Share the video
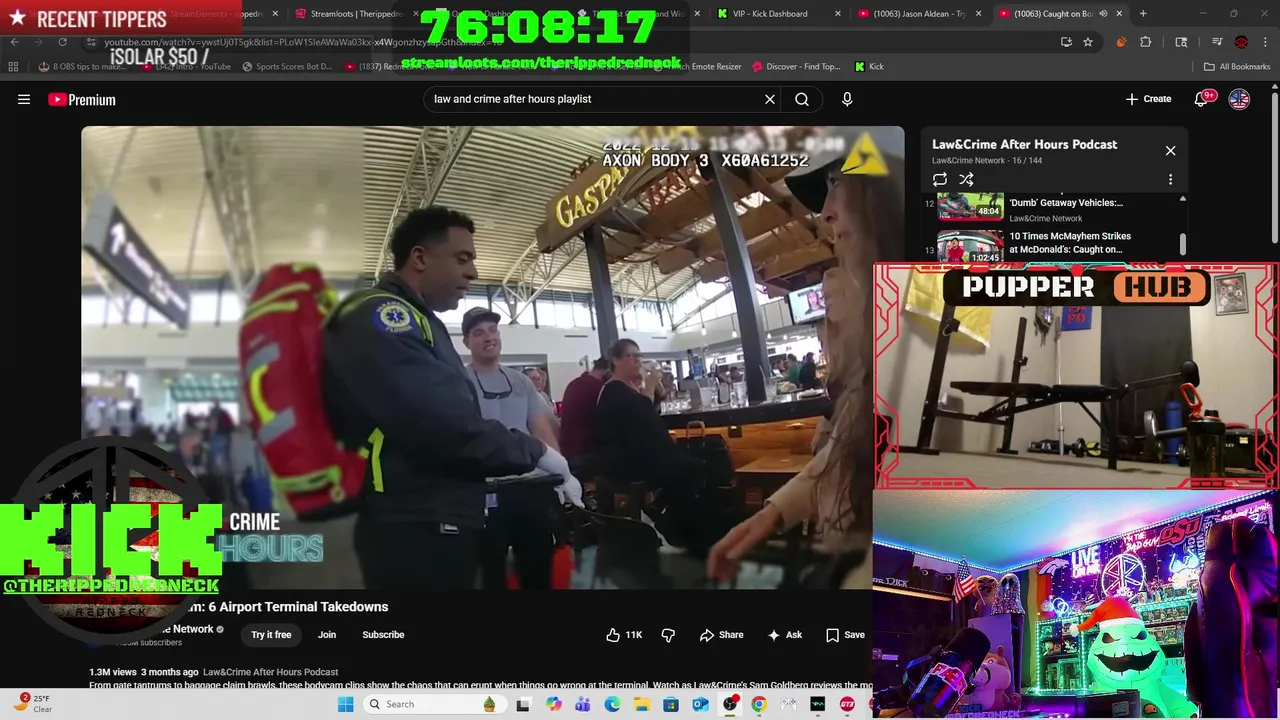Viewport: 1280px width, 720px height. coord(721,635)
